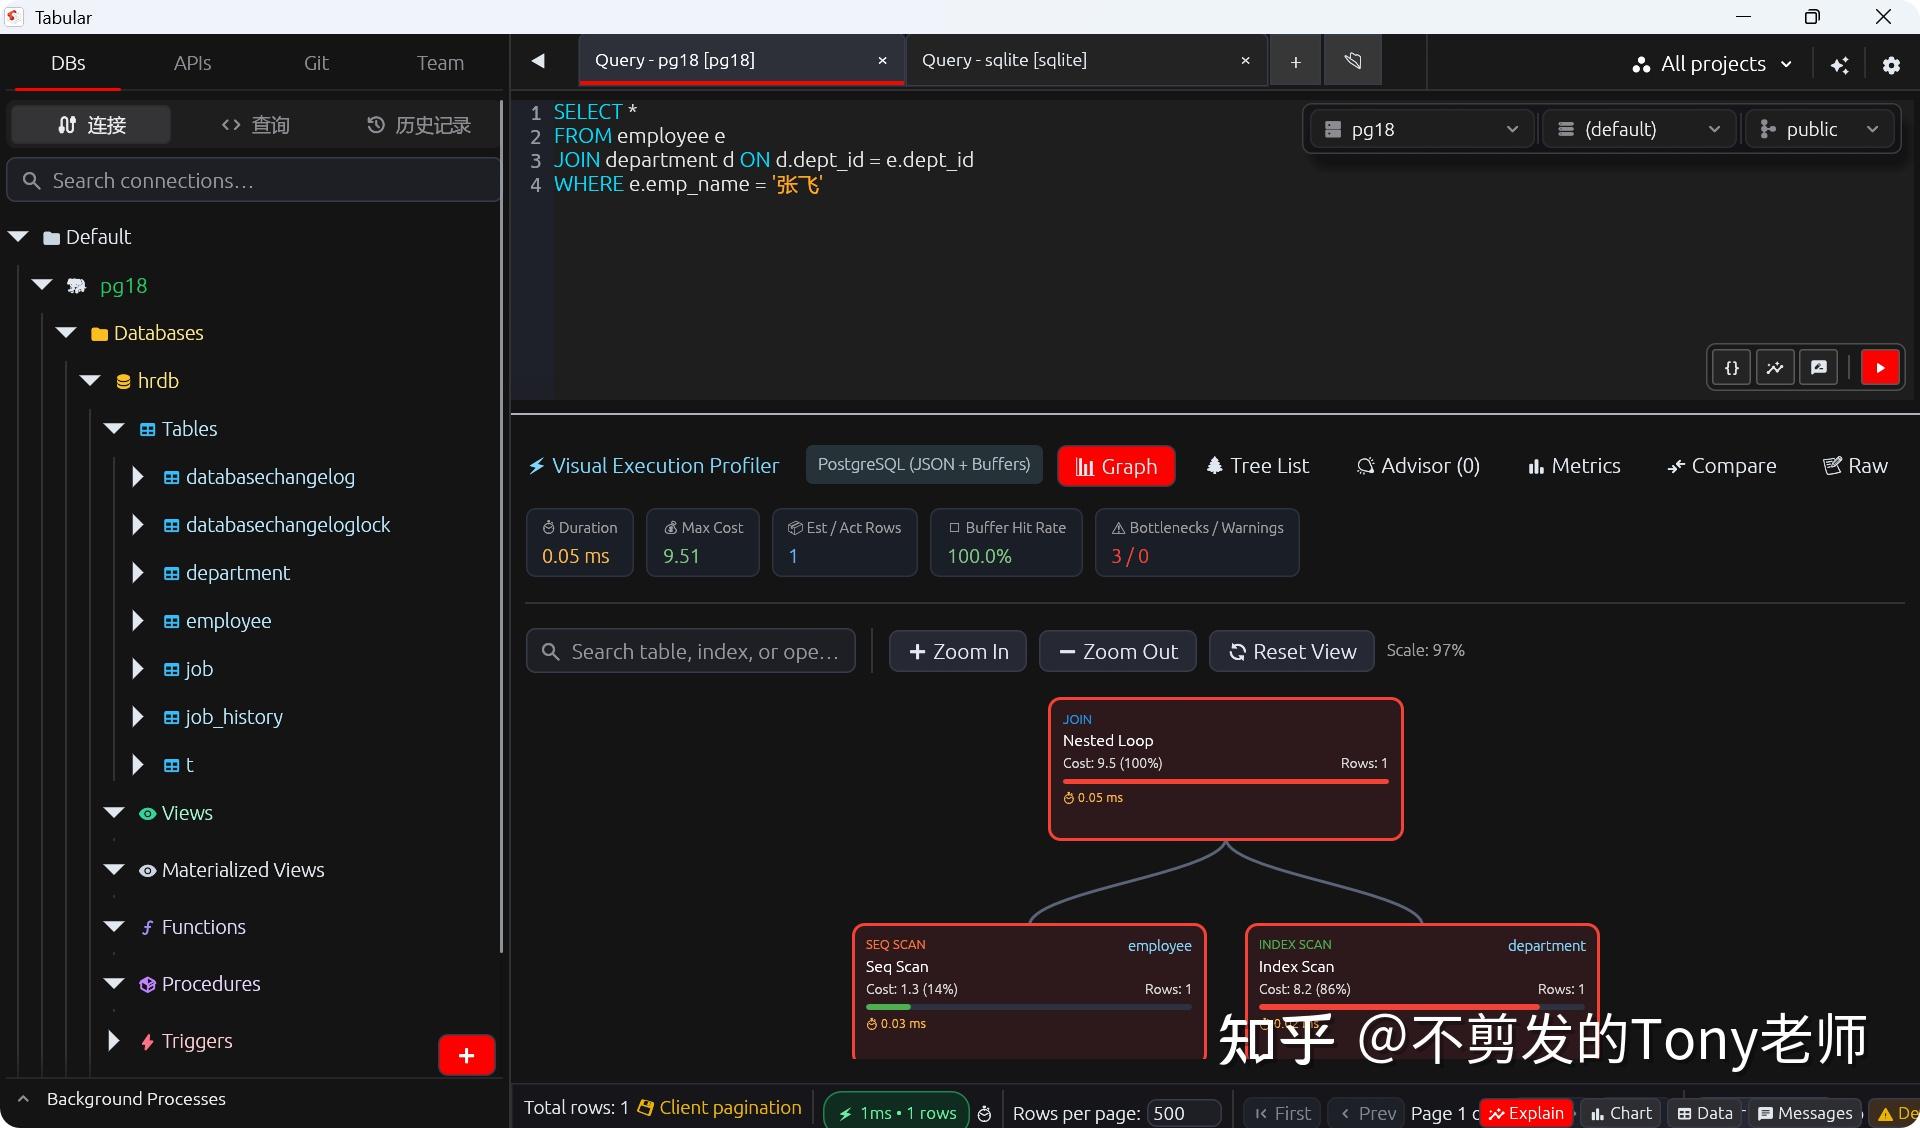Click the Zoom Out button
Screen dimensions: 1920x1128
click(1118, 652)
